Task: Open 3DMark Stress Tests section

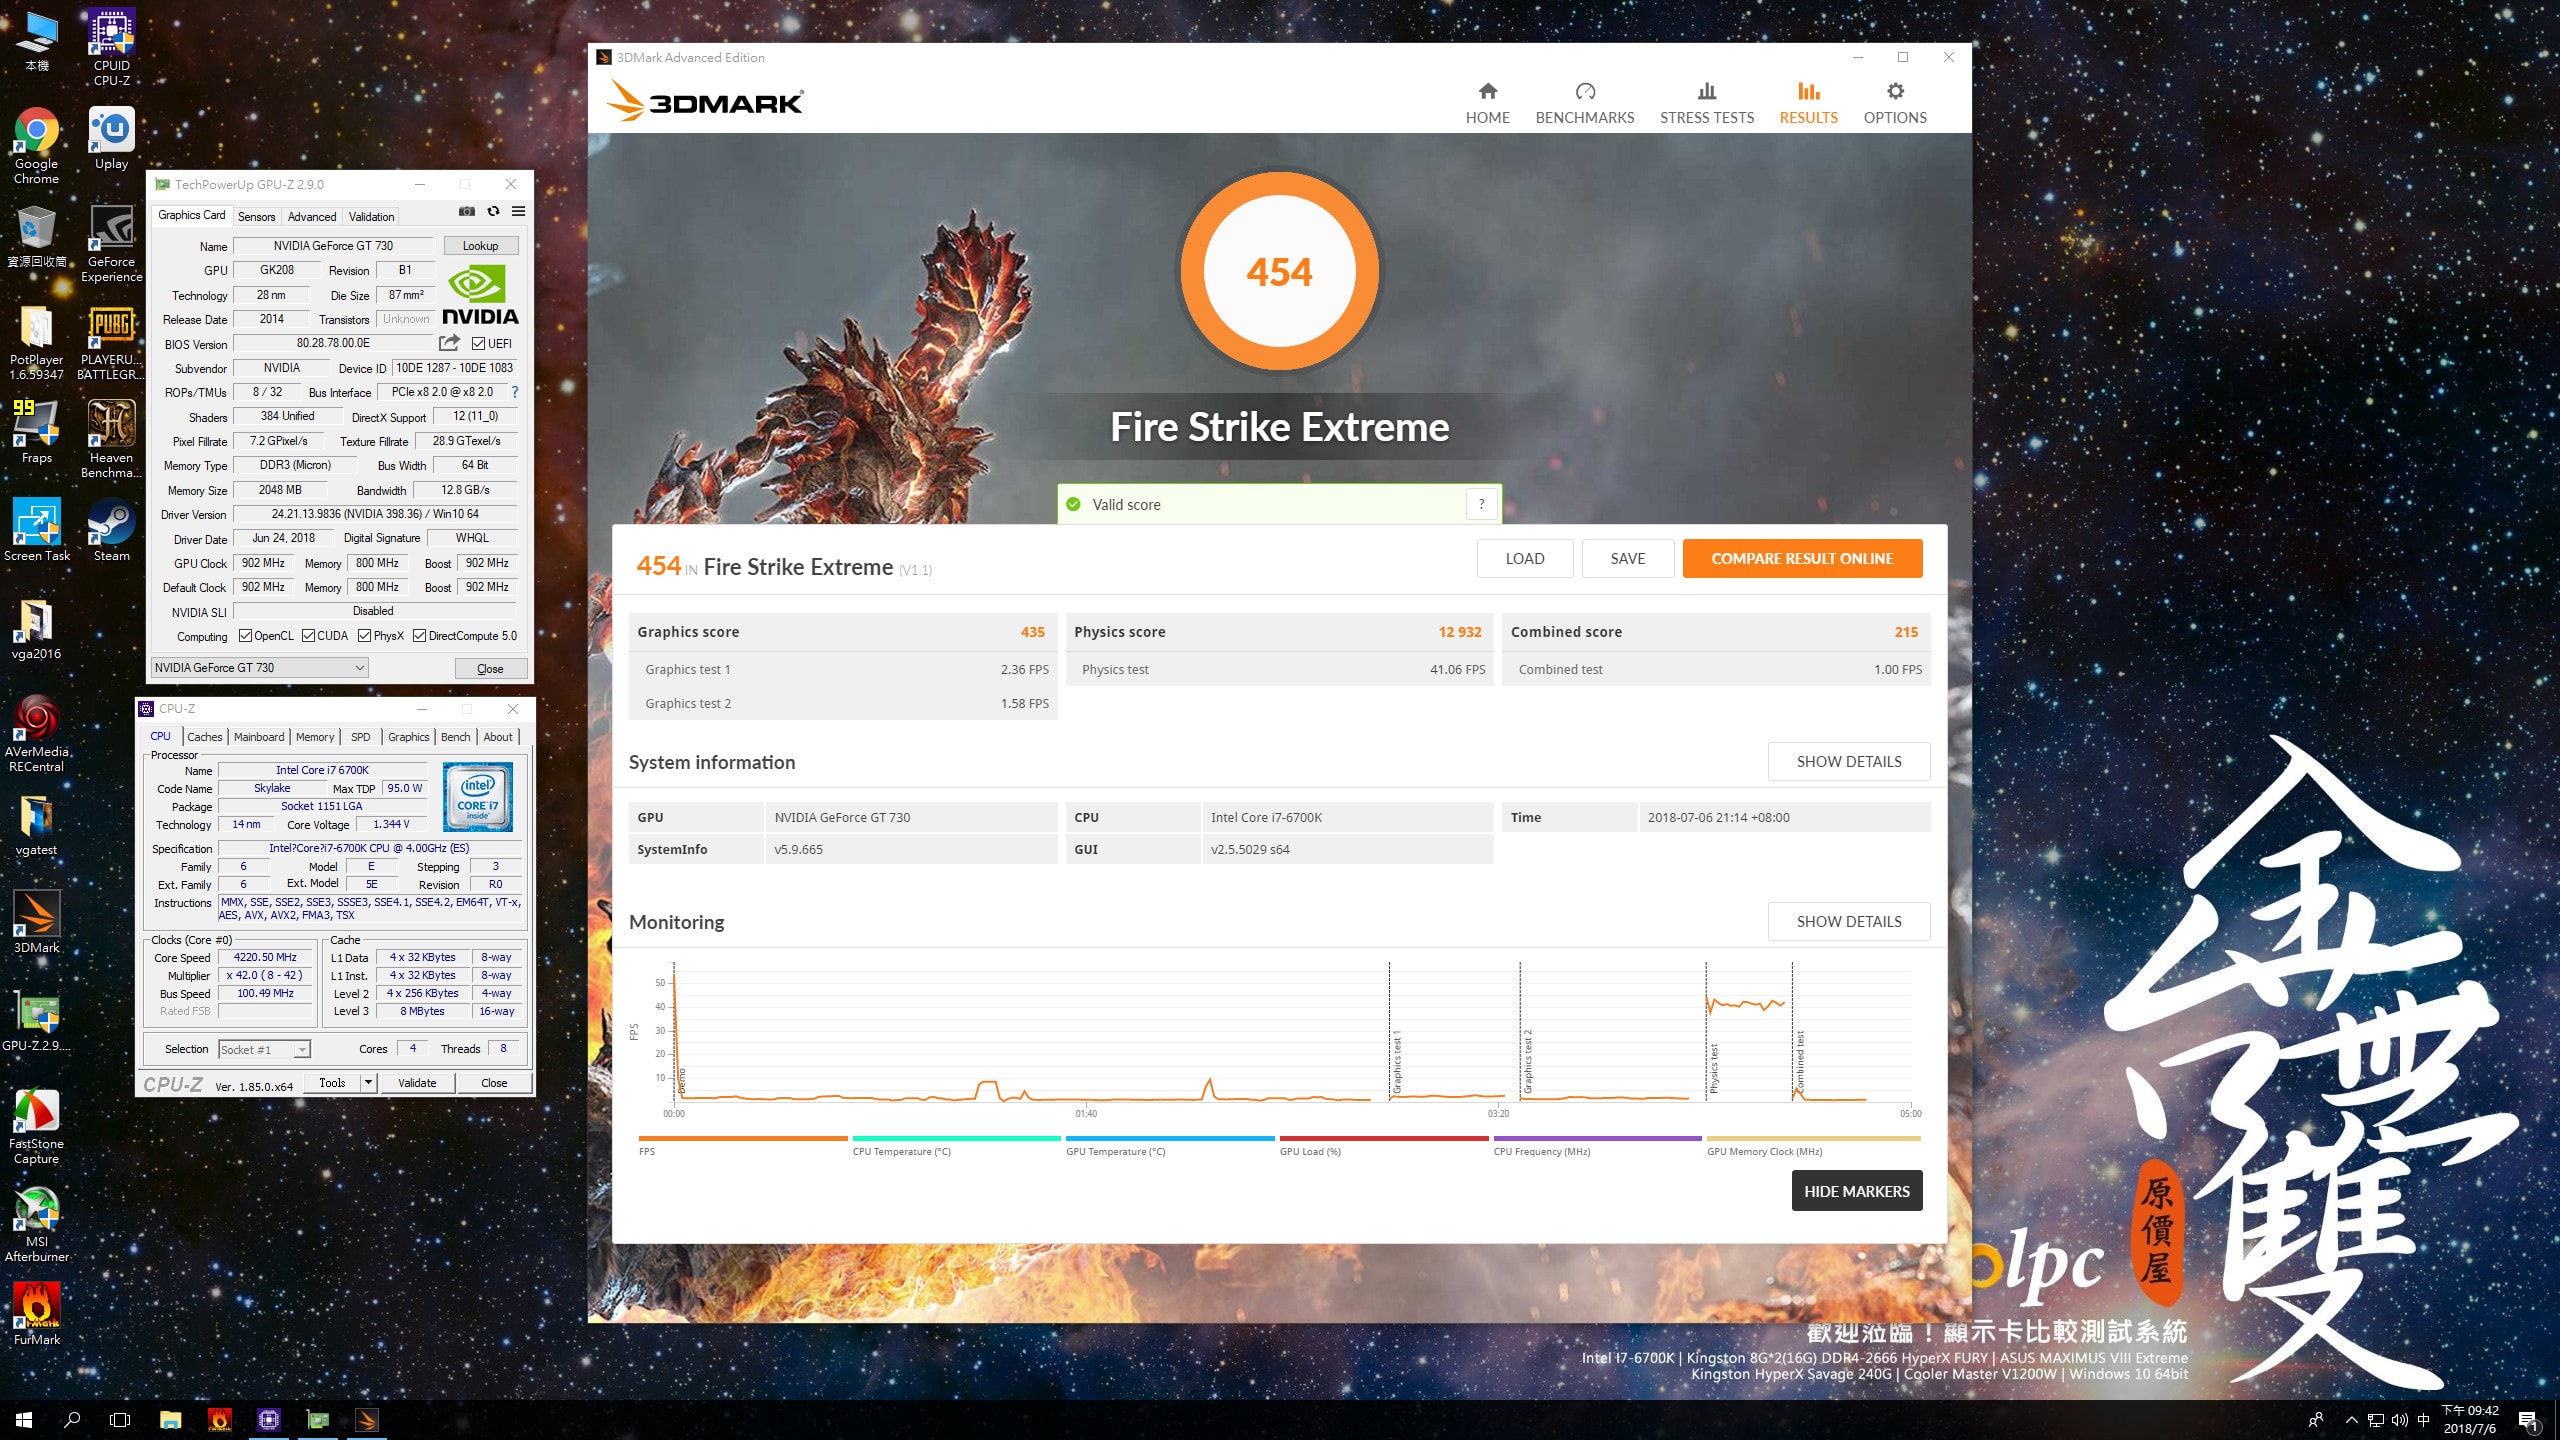Action: 1706,103
